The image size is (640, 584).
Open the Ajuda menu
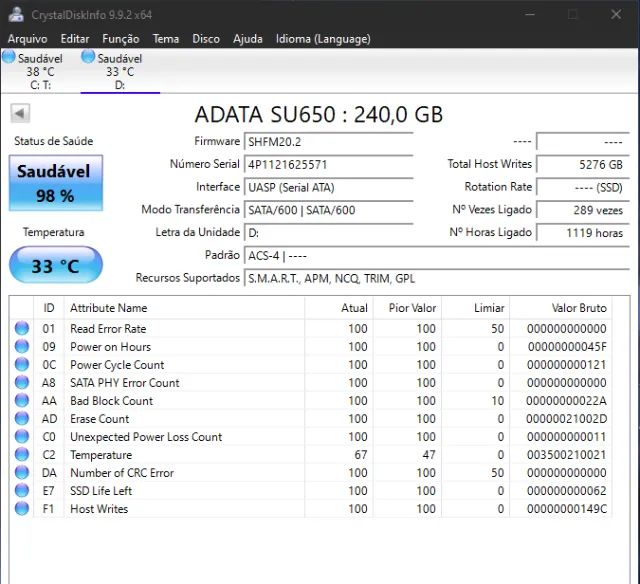(x=247, y=39)
